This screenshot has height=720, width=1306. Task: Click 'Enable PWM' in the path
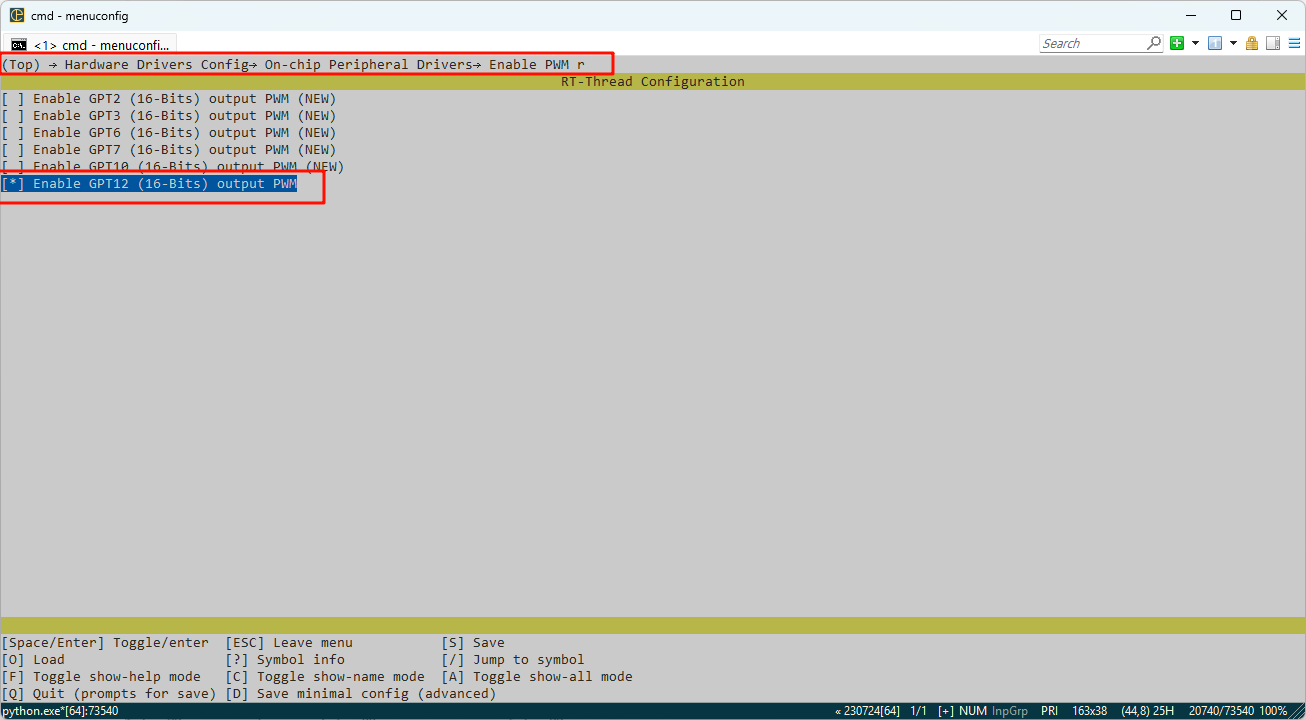[528, 65]
